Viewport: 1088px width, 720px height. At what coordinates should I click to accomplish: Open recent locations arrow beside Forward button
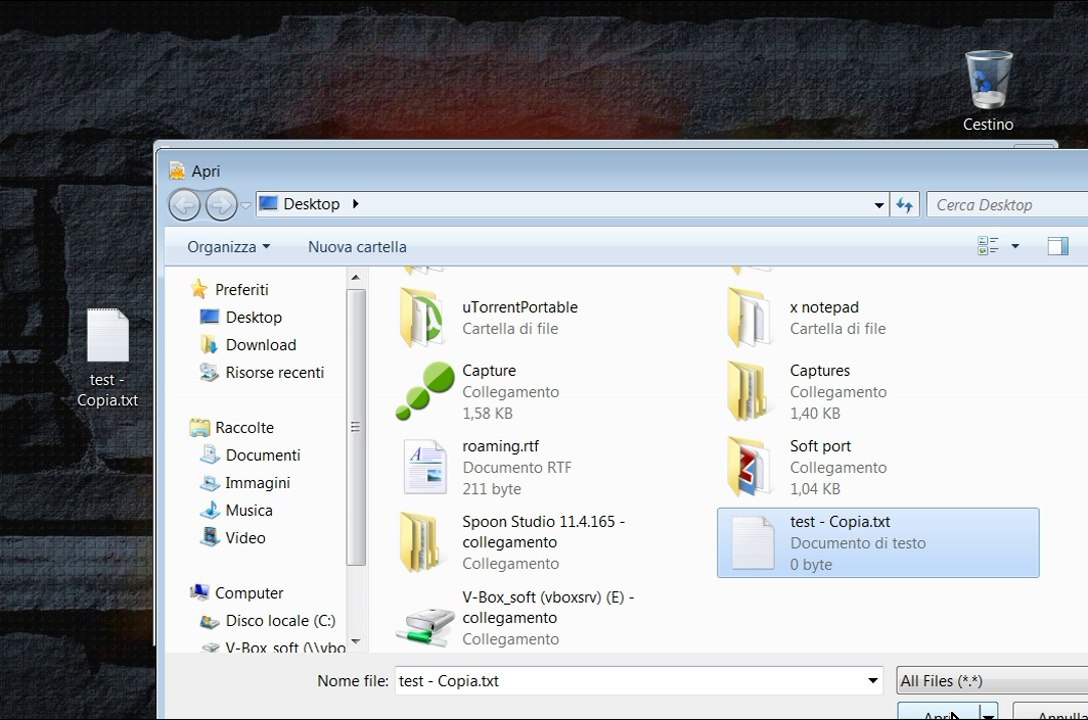click(x=245, y=205)
